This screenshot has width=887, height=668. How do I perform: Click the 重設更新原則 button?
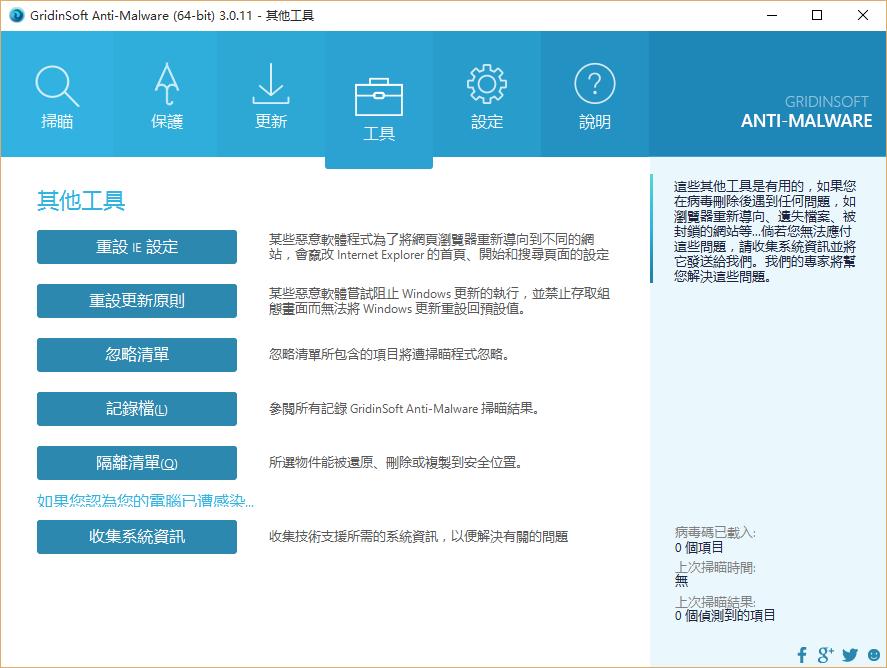click(137, 301)
